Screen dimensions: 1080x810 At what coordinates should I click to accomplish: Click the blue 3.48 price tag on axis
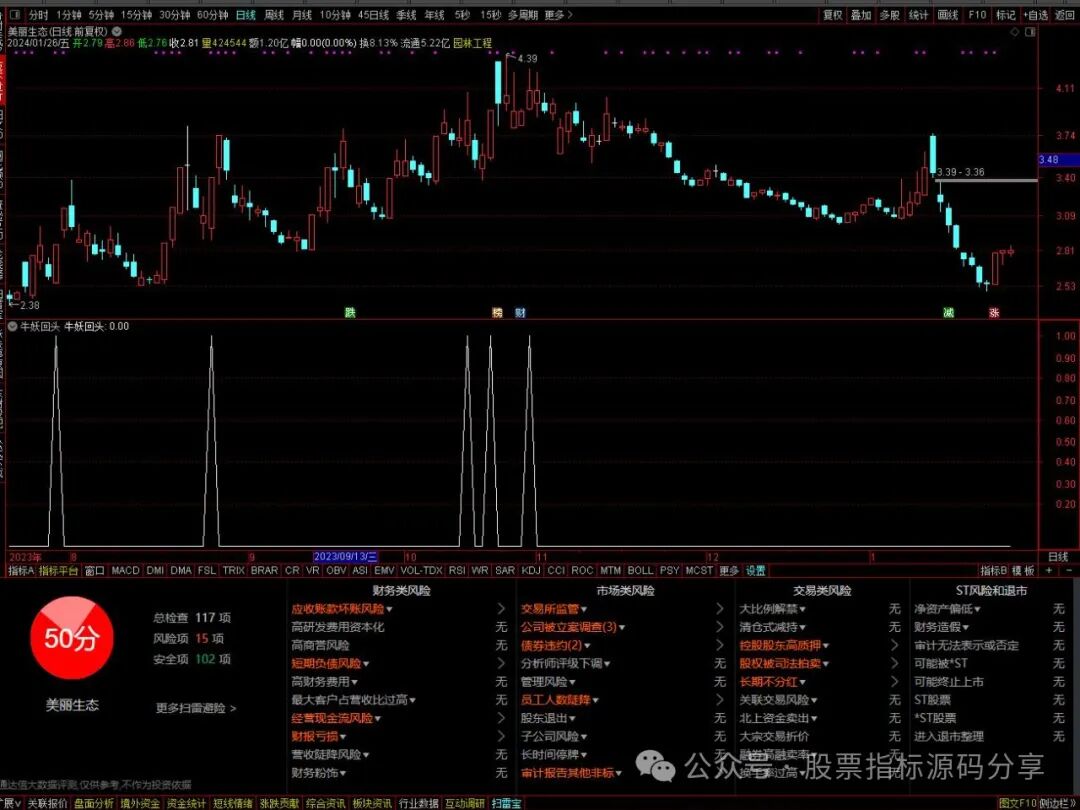pyautogui.click(x=1058, y=160)
